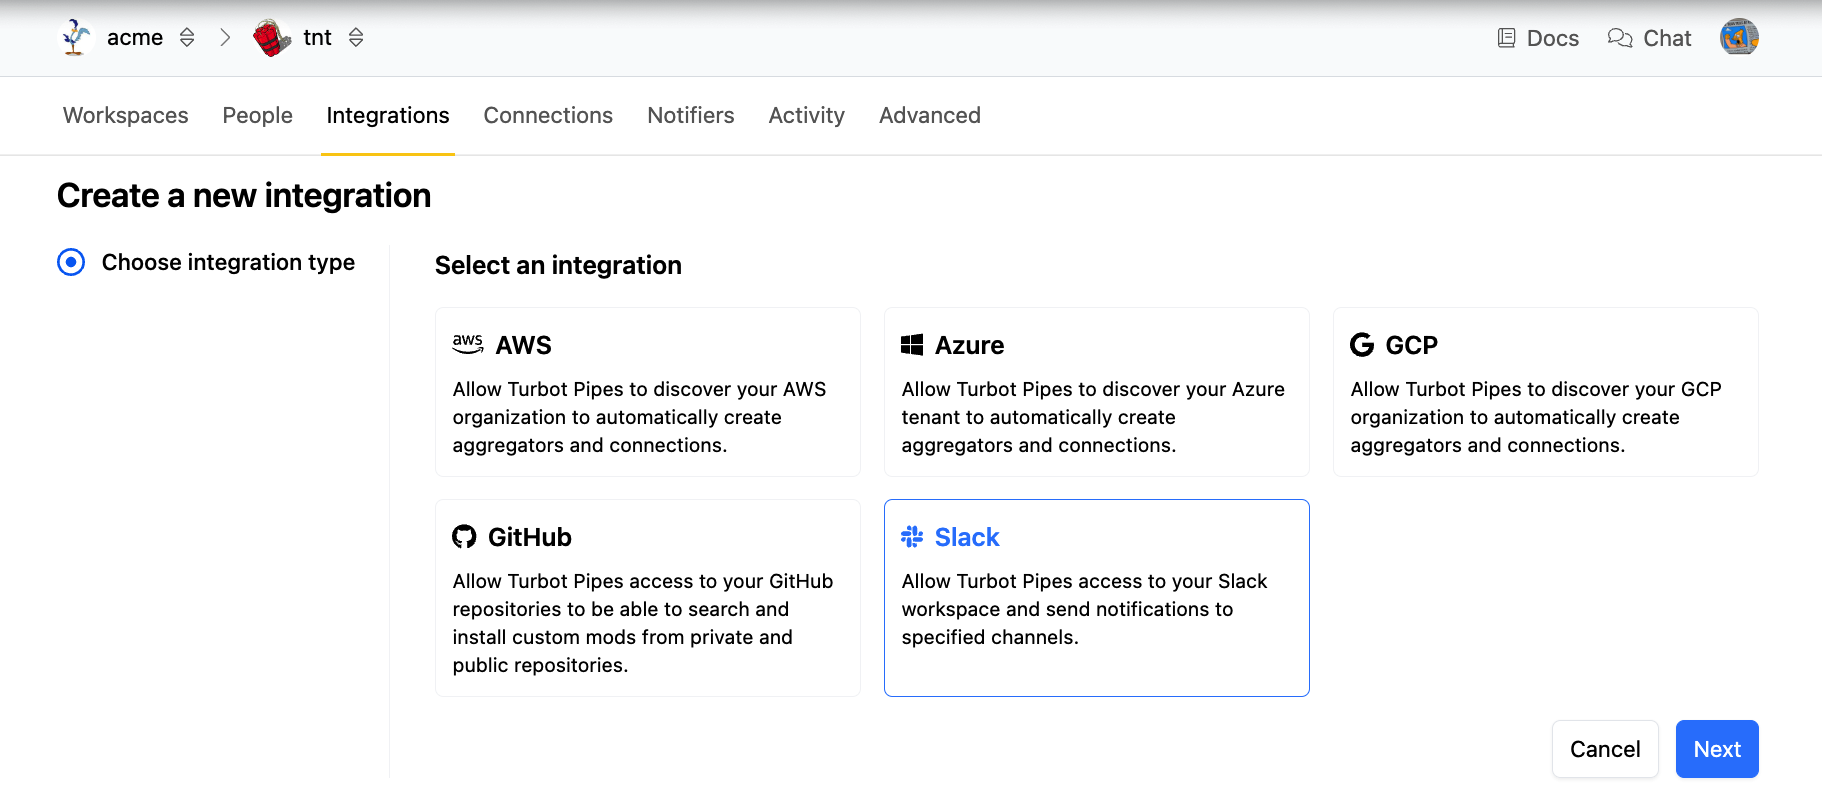
Task: Click the breadcrumb chevron after acme
Action: coord(225,38)
